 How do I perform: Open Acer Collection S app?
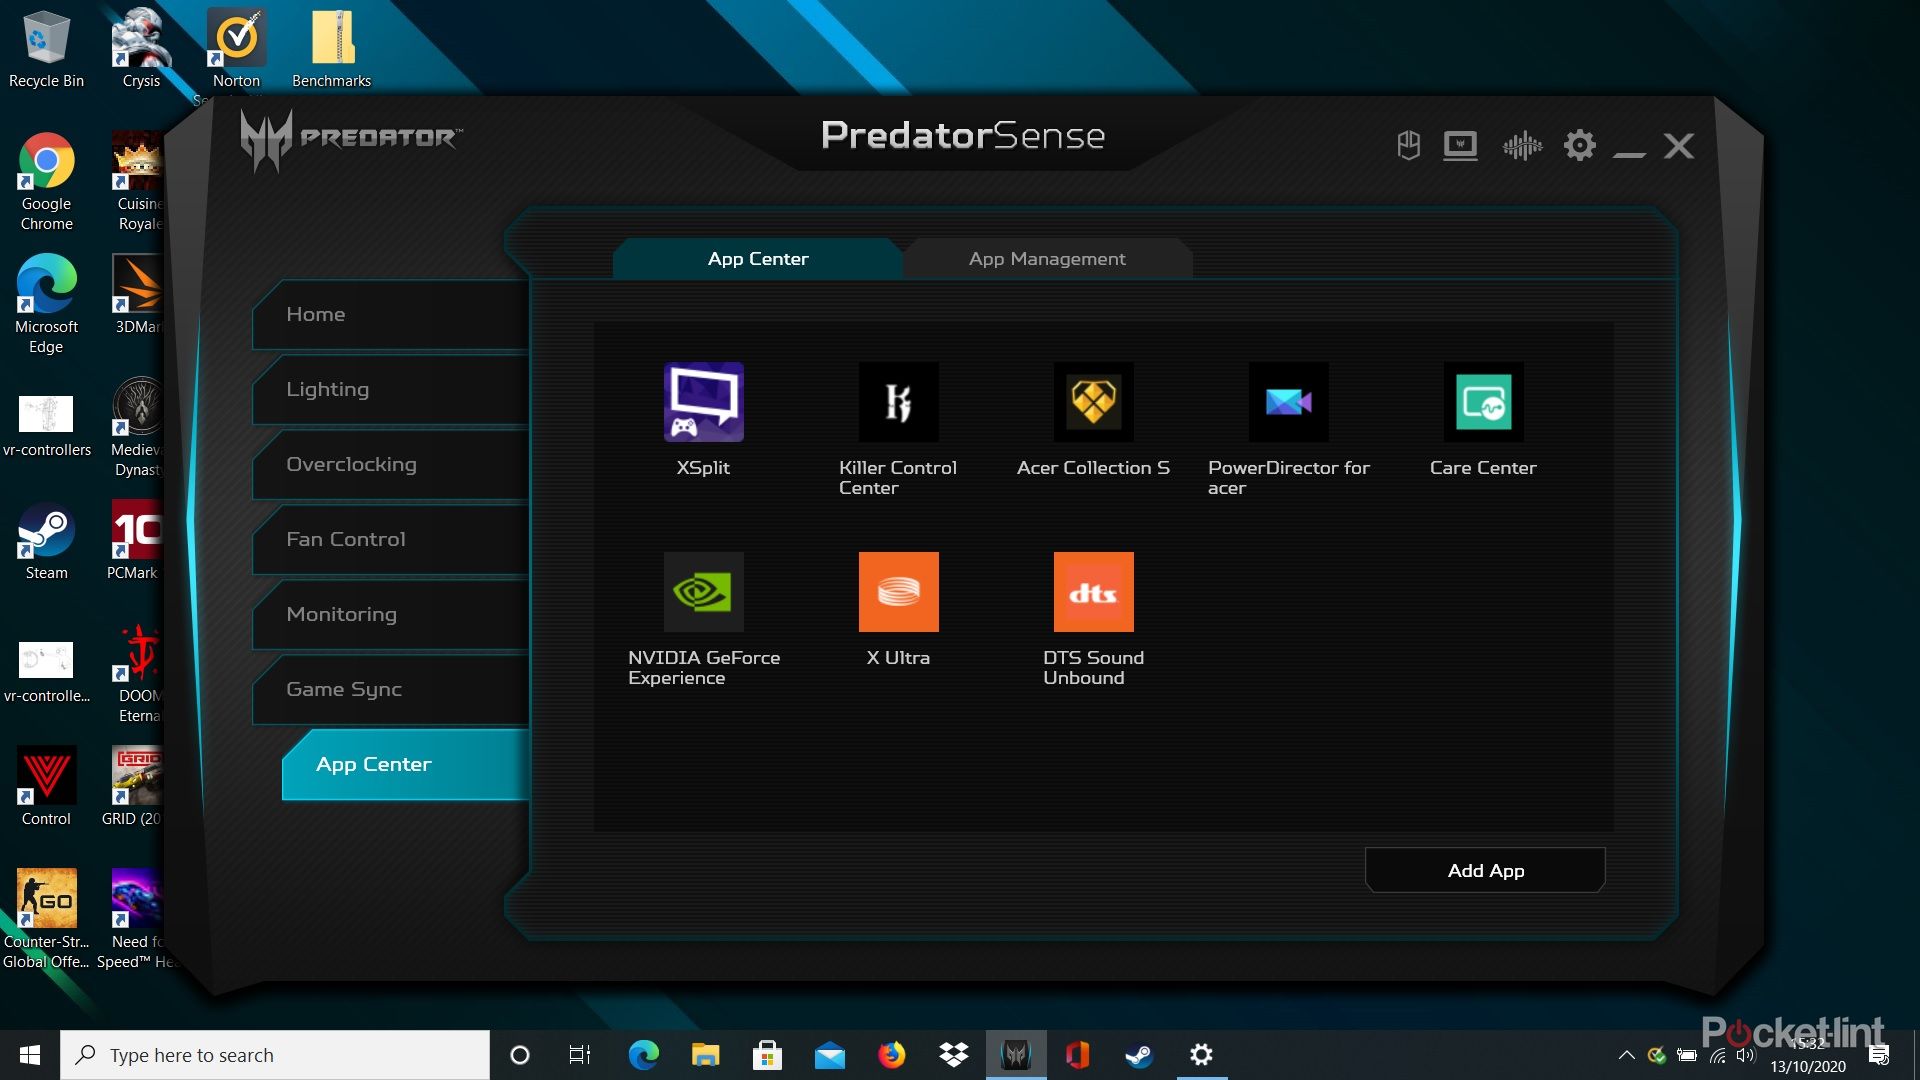tap(1093, 402)
